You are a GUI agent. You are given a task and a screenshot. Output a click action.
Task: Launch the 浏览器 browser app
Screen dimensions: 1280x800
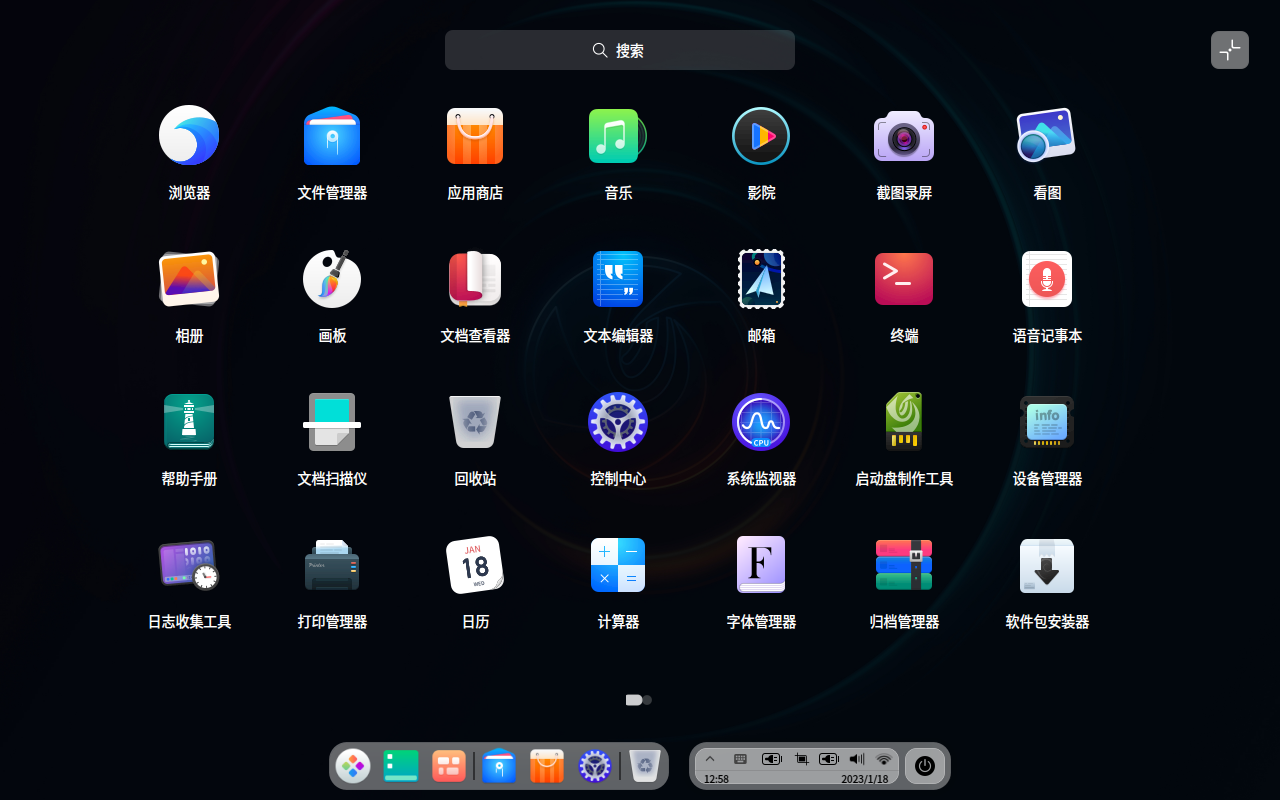click(x=188, y=135)
